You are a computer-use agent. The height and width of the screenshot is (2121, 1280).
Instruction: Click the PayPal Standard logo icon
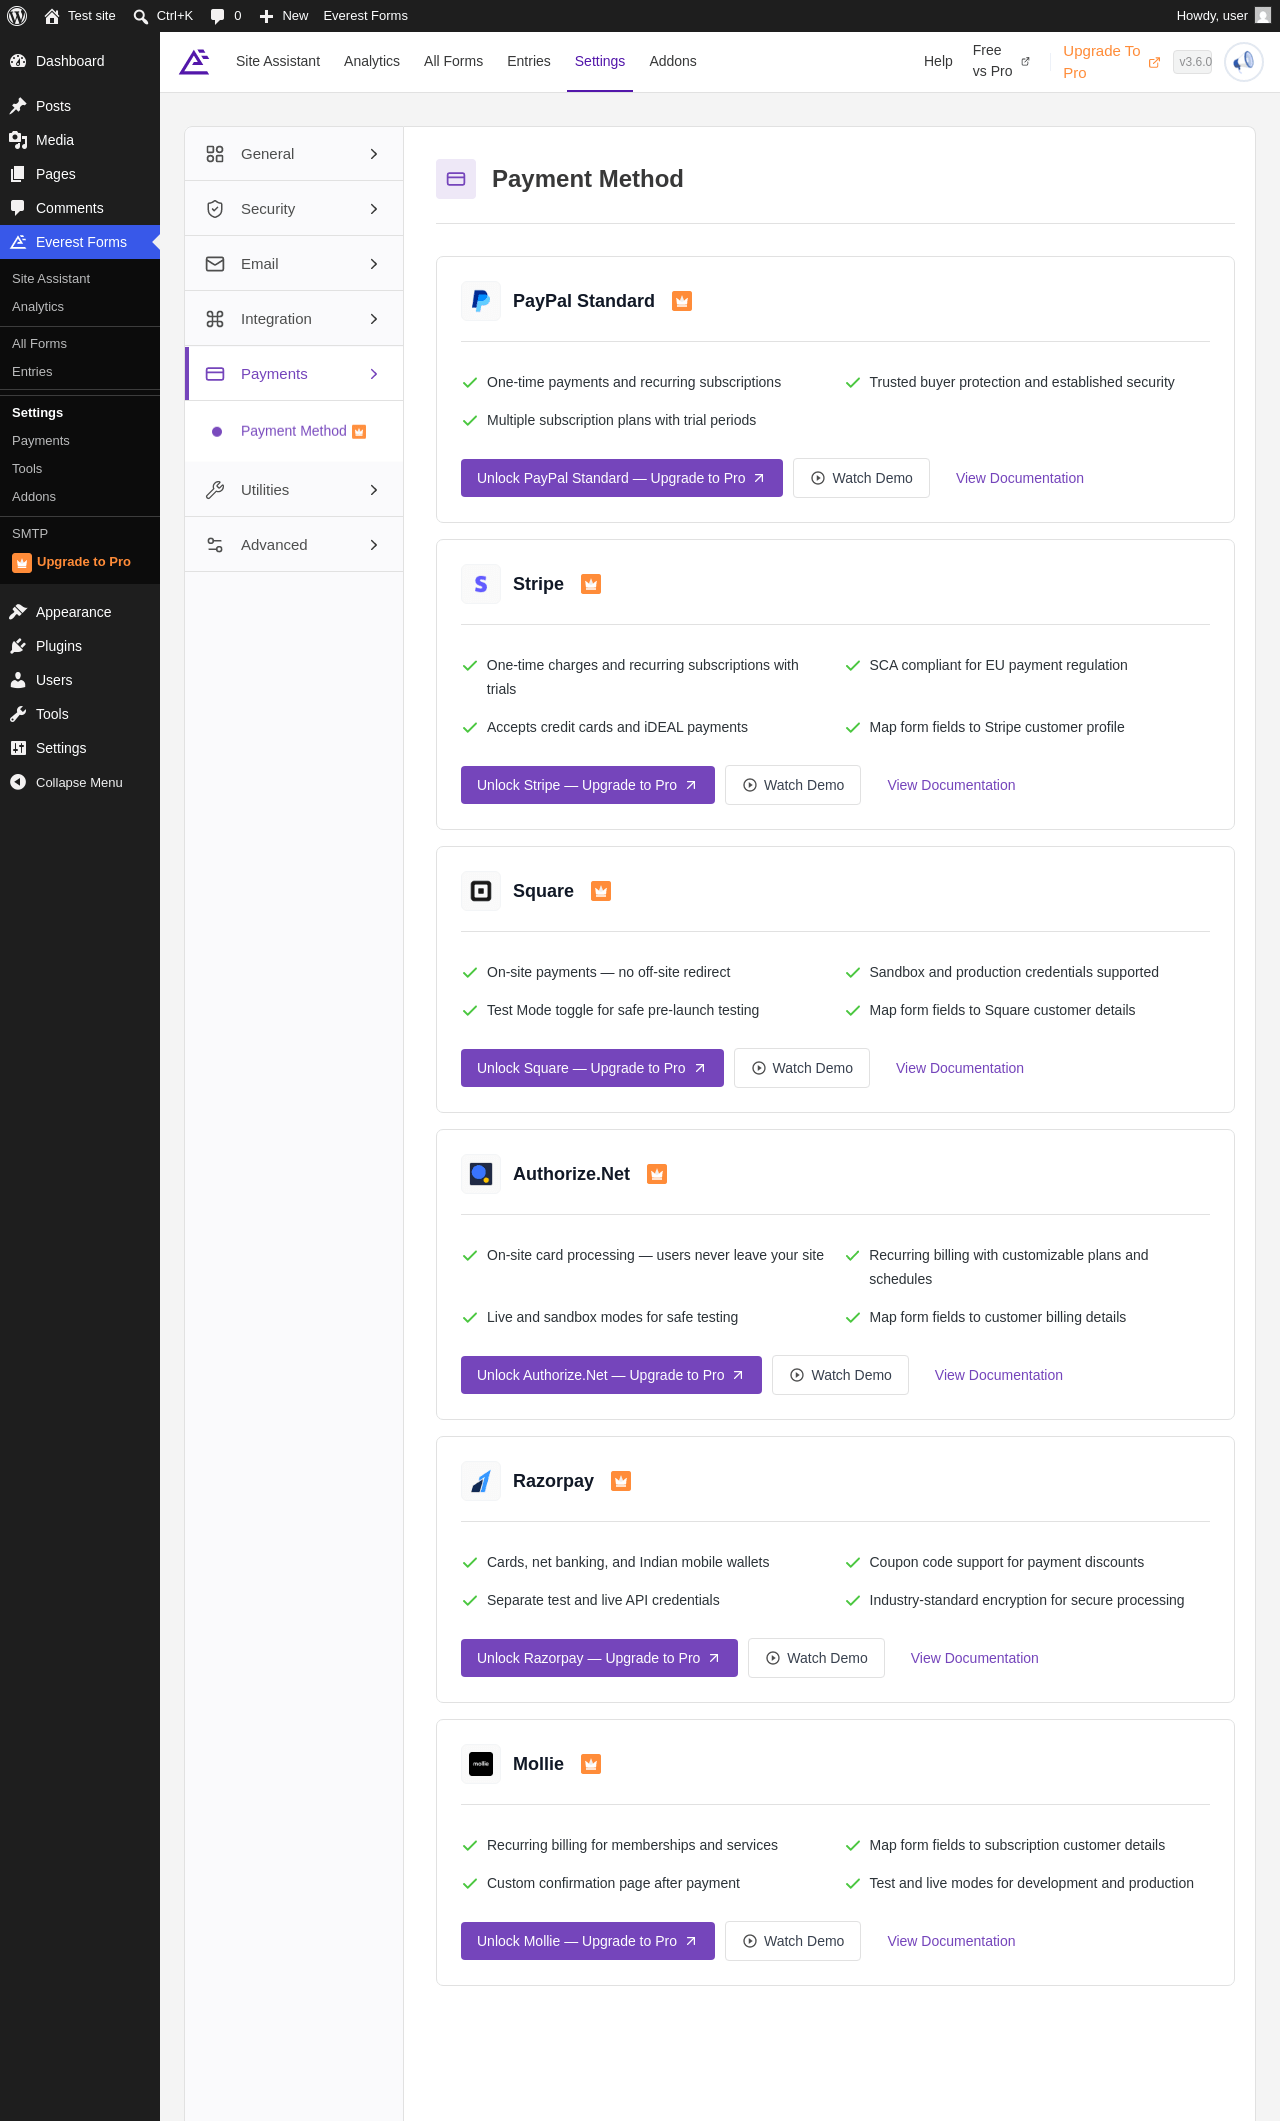481,301
